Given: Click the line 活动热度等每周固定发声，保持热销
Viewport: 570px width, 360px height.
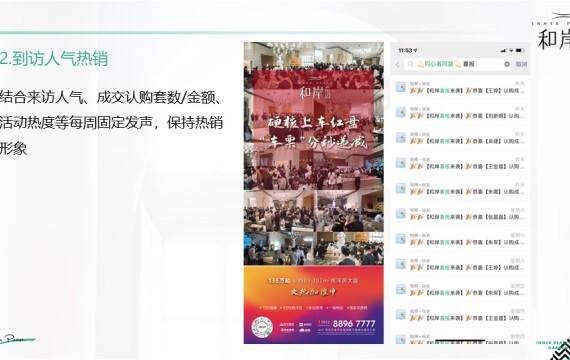Looking at the screenshot, I should point(111,123).
